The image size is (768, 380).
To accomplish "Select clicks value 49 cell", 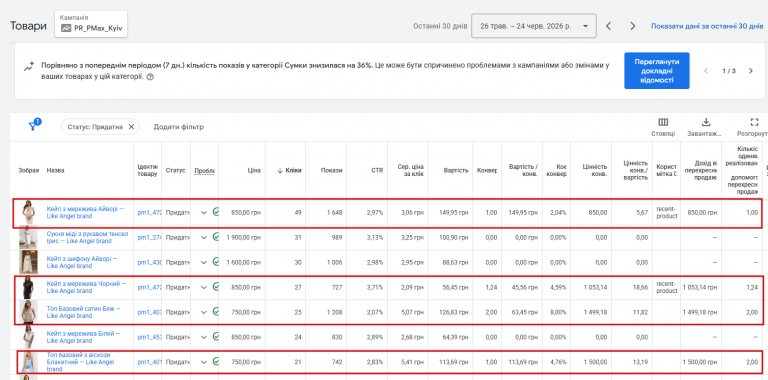I will click(298, 213).
